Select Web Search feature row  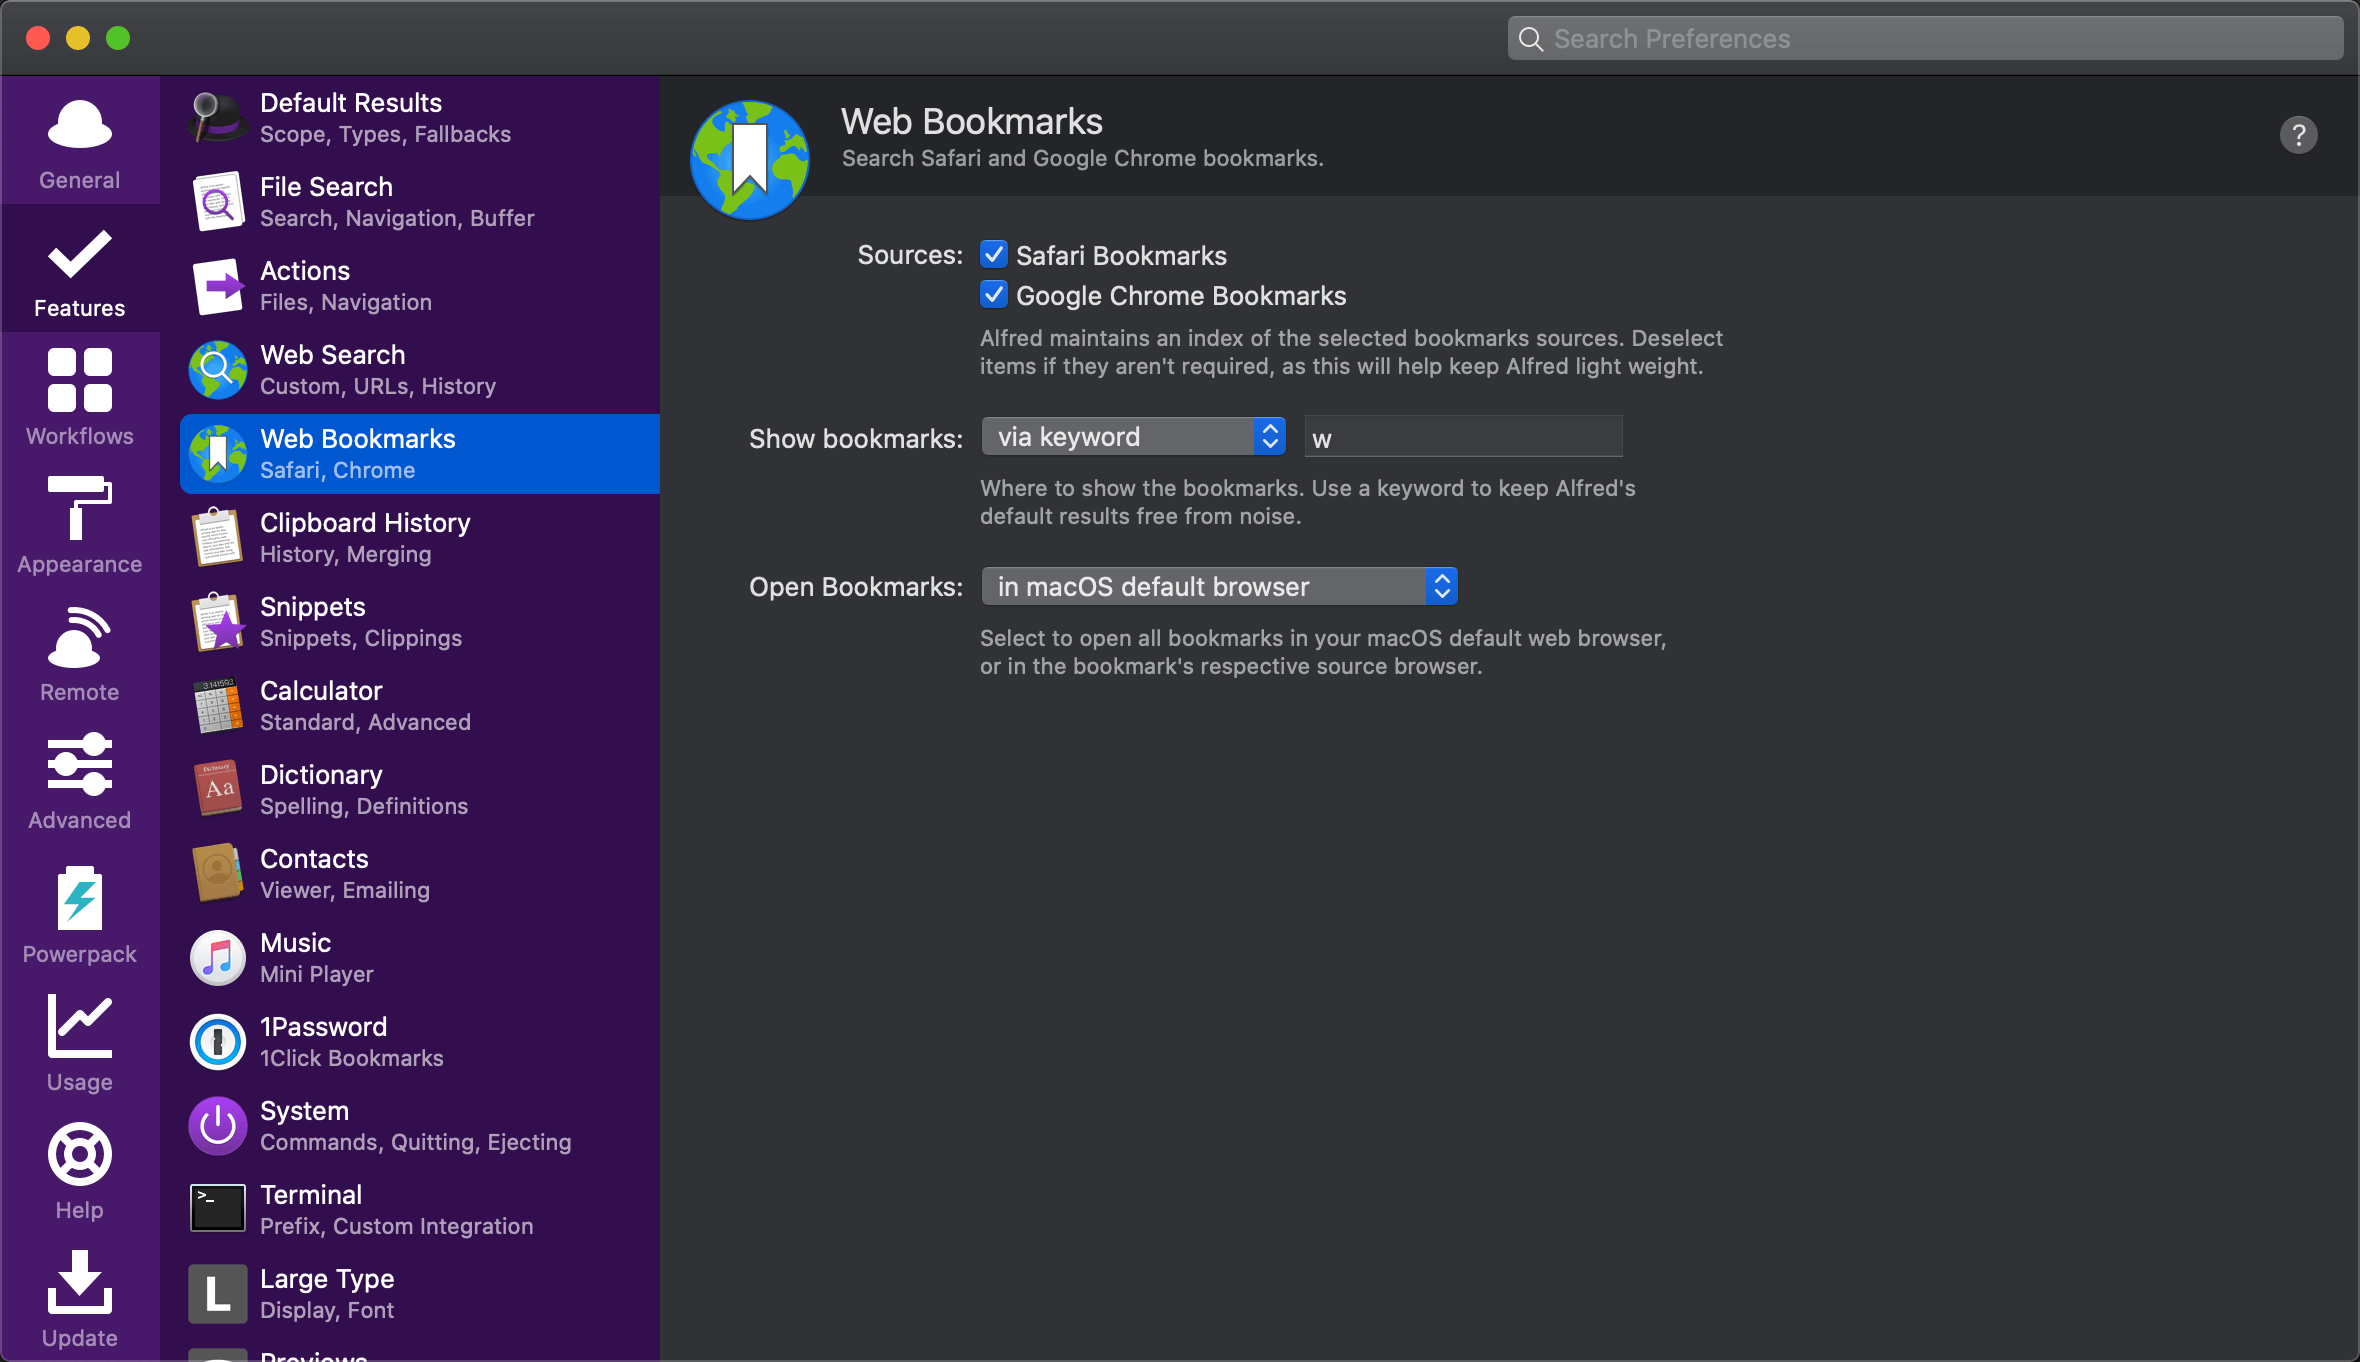420,370
